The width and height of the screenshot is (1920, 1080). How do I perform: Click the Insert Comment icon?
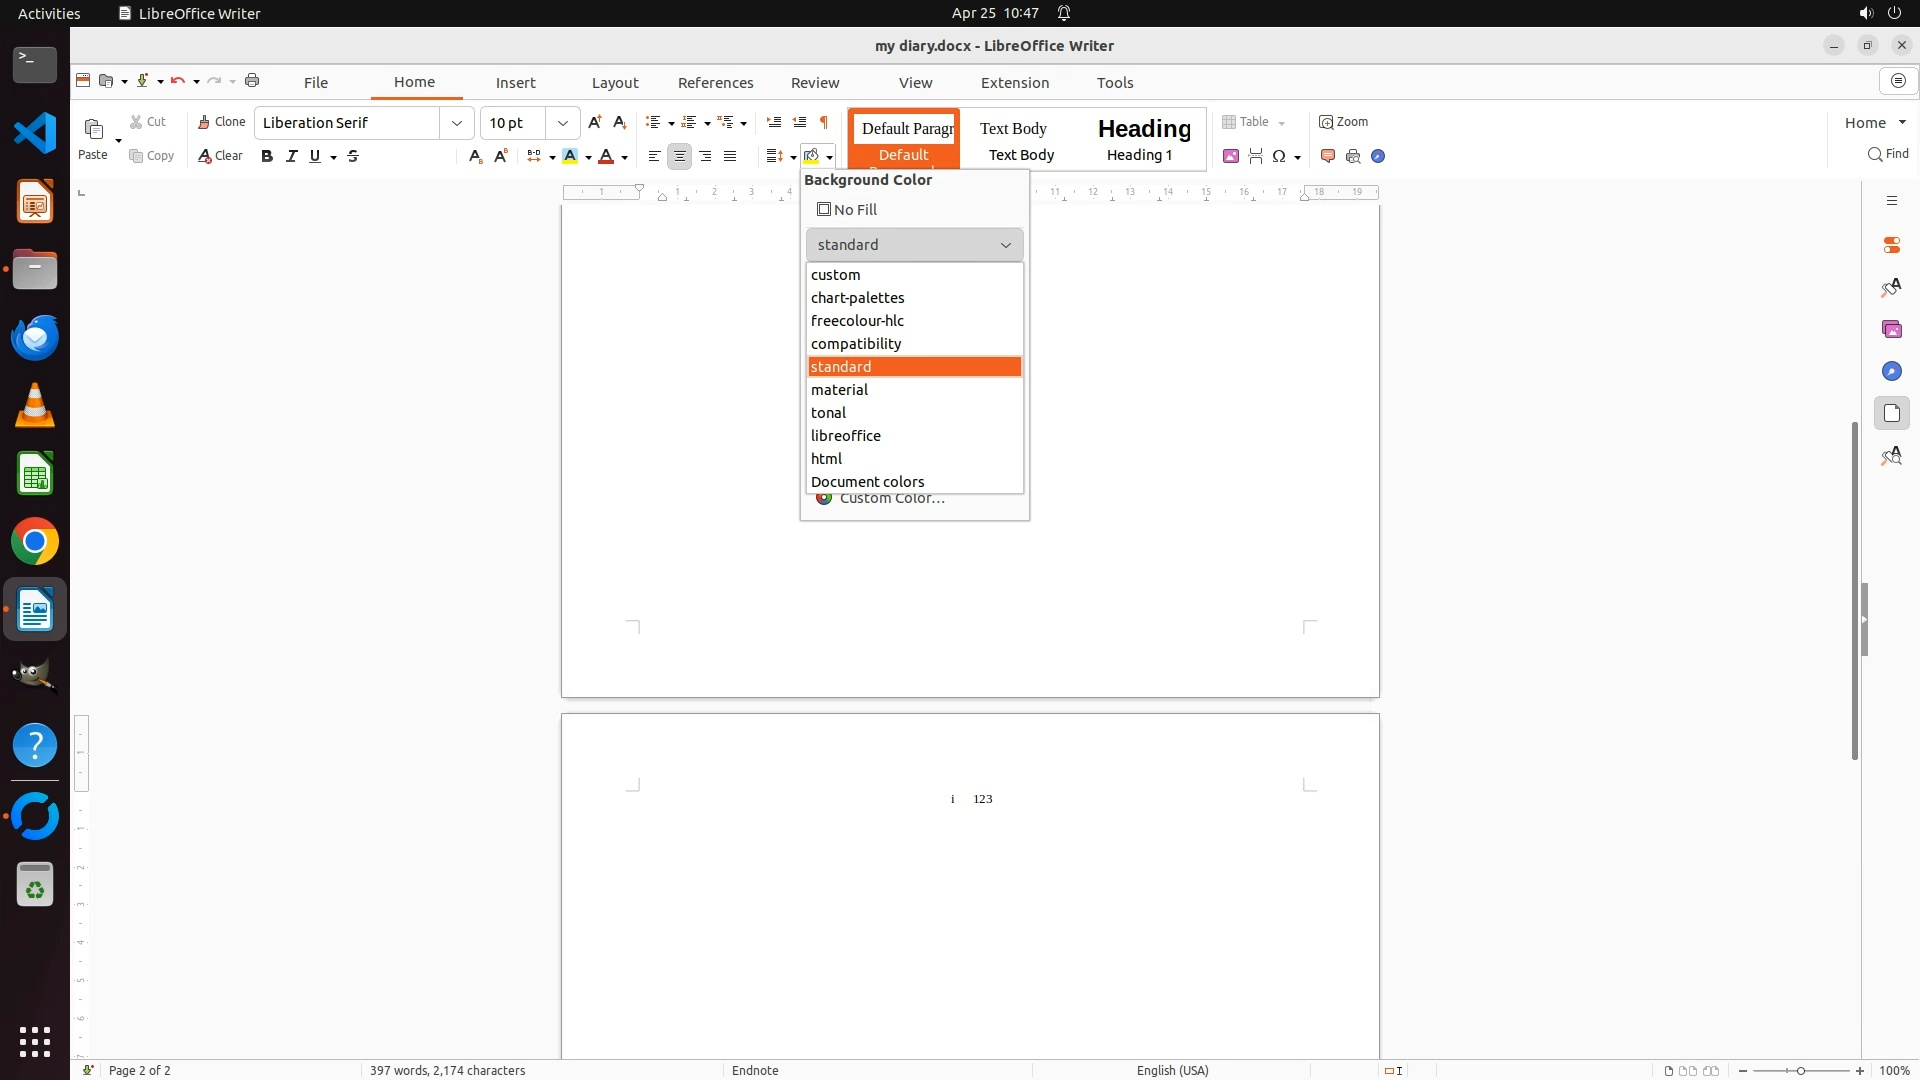click(x=1328, y=156)
